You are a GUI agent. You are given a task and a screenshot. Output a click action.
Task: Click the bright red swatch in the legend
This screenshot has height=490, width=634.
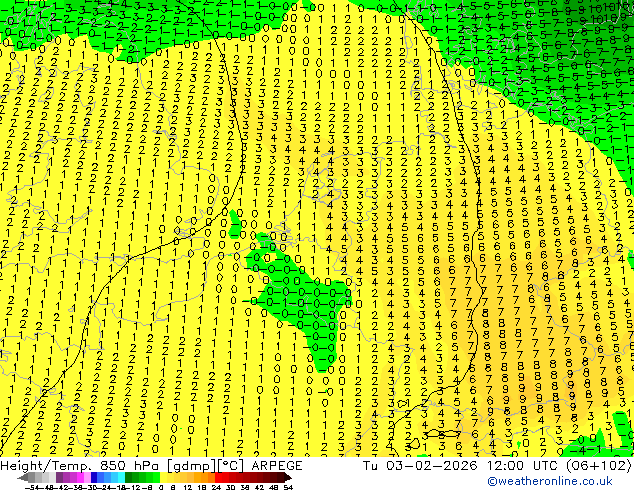(218, 478)
